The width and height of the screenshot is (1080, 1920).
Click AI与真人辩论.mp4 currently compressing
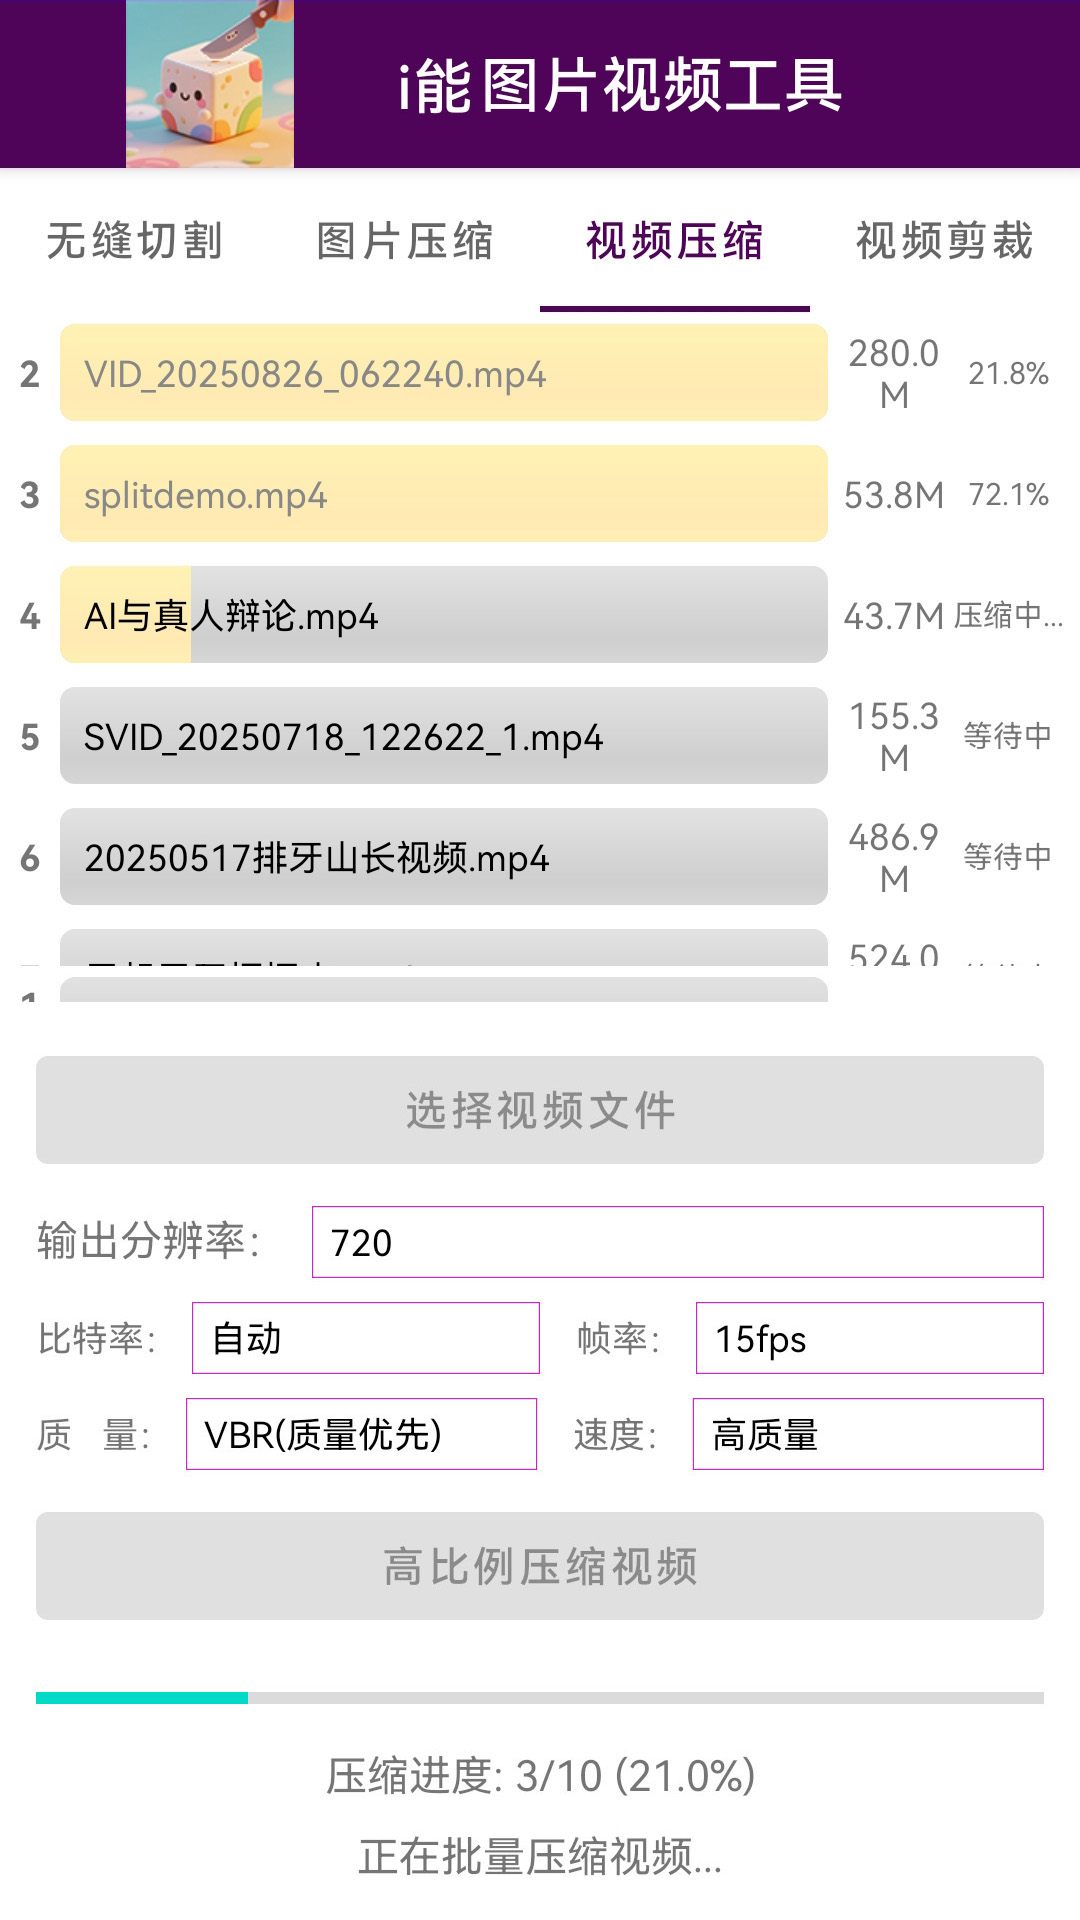coord(443,617)
